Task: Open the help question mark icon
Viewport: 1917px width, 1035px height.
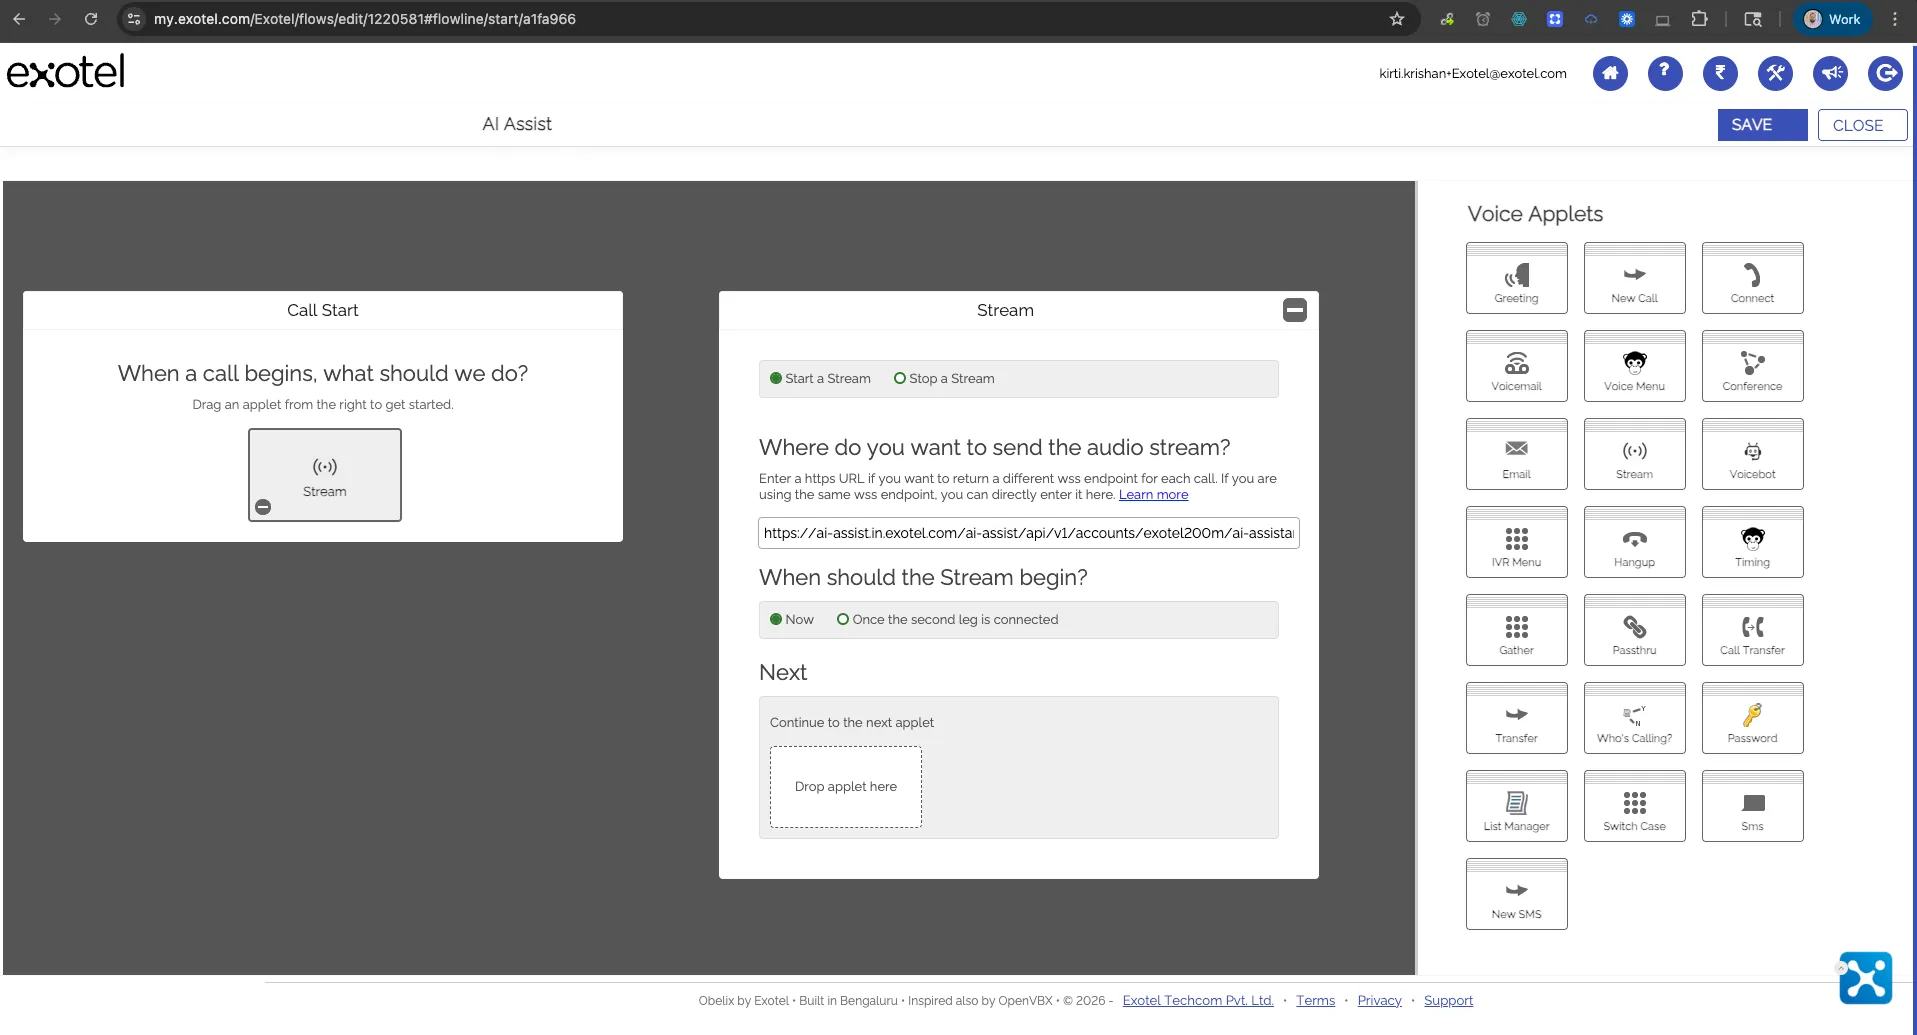Action: (1665, 73)
